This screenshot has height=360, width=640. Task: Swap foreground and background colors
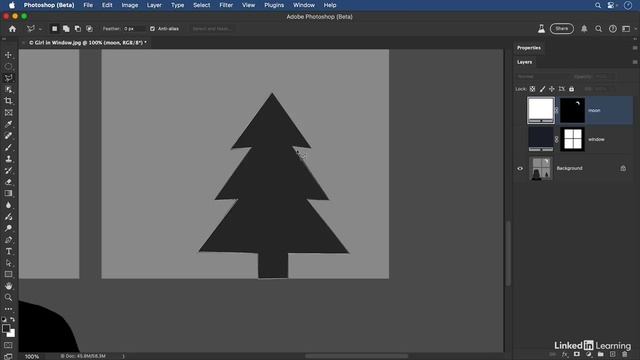pos(13,320)
